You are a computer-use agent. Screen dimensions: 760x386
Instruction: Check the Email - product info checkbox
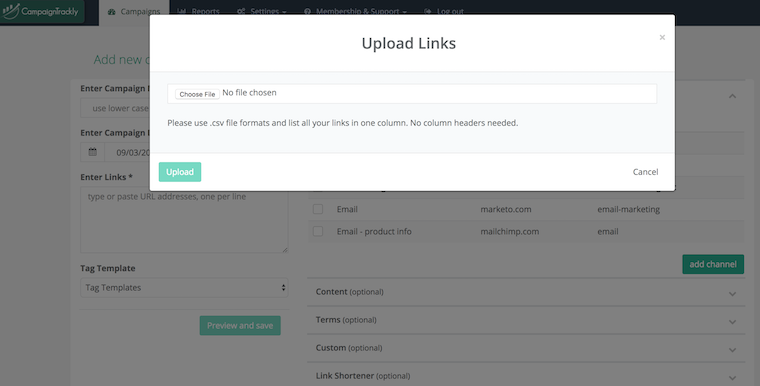(x=318, y=231)
